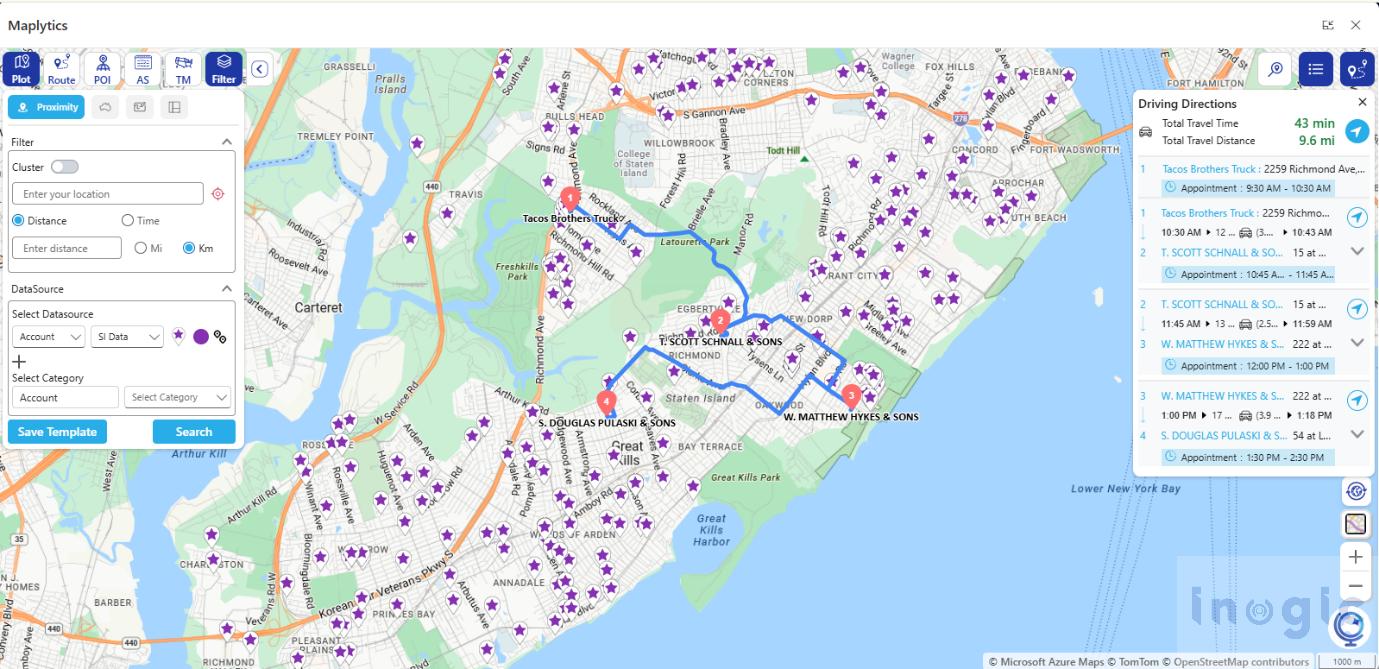
Task: Expand leg to S. DOUGLAS PULASKI details
Action: [x=1357, y=435]
